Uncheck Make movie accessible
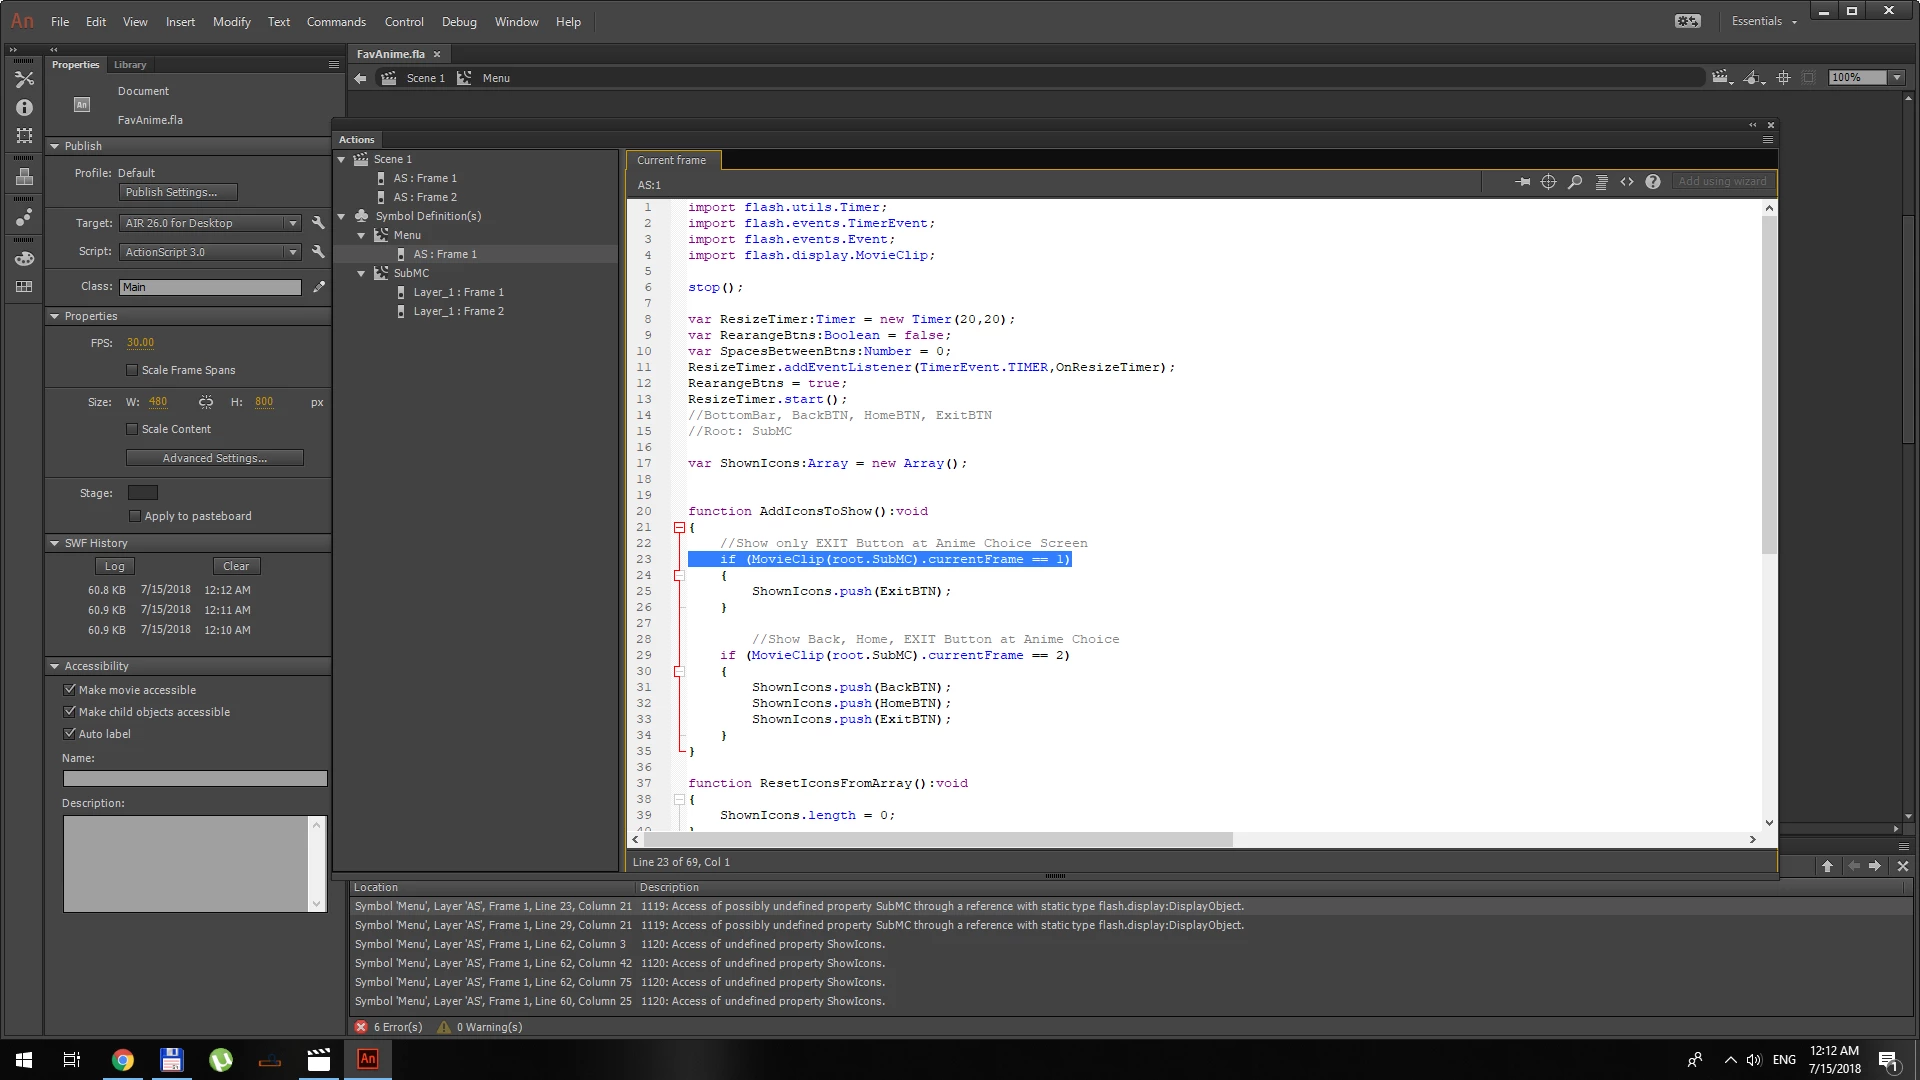Image resolution: width=1920 pixels, height=1080 pixels. [x=70, y=690]
